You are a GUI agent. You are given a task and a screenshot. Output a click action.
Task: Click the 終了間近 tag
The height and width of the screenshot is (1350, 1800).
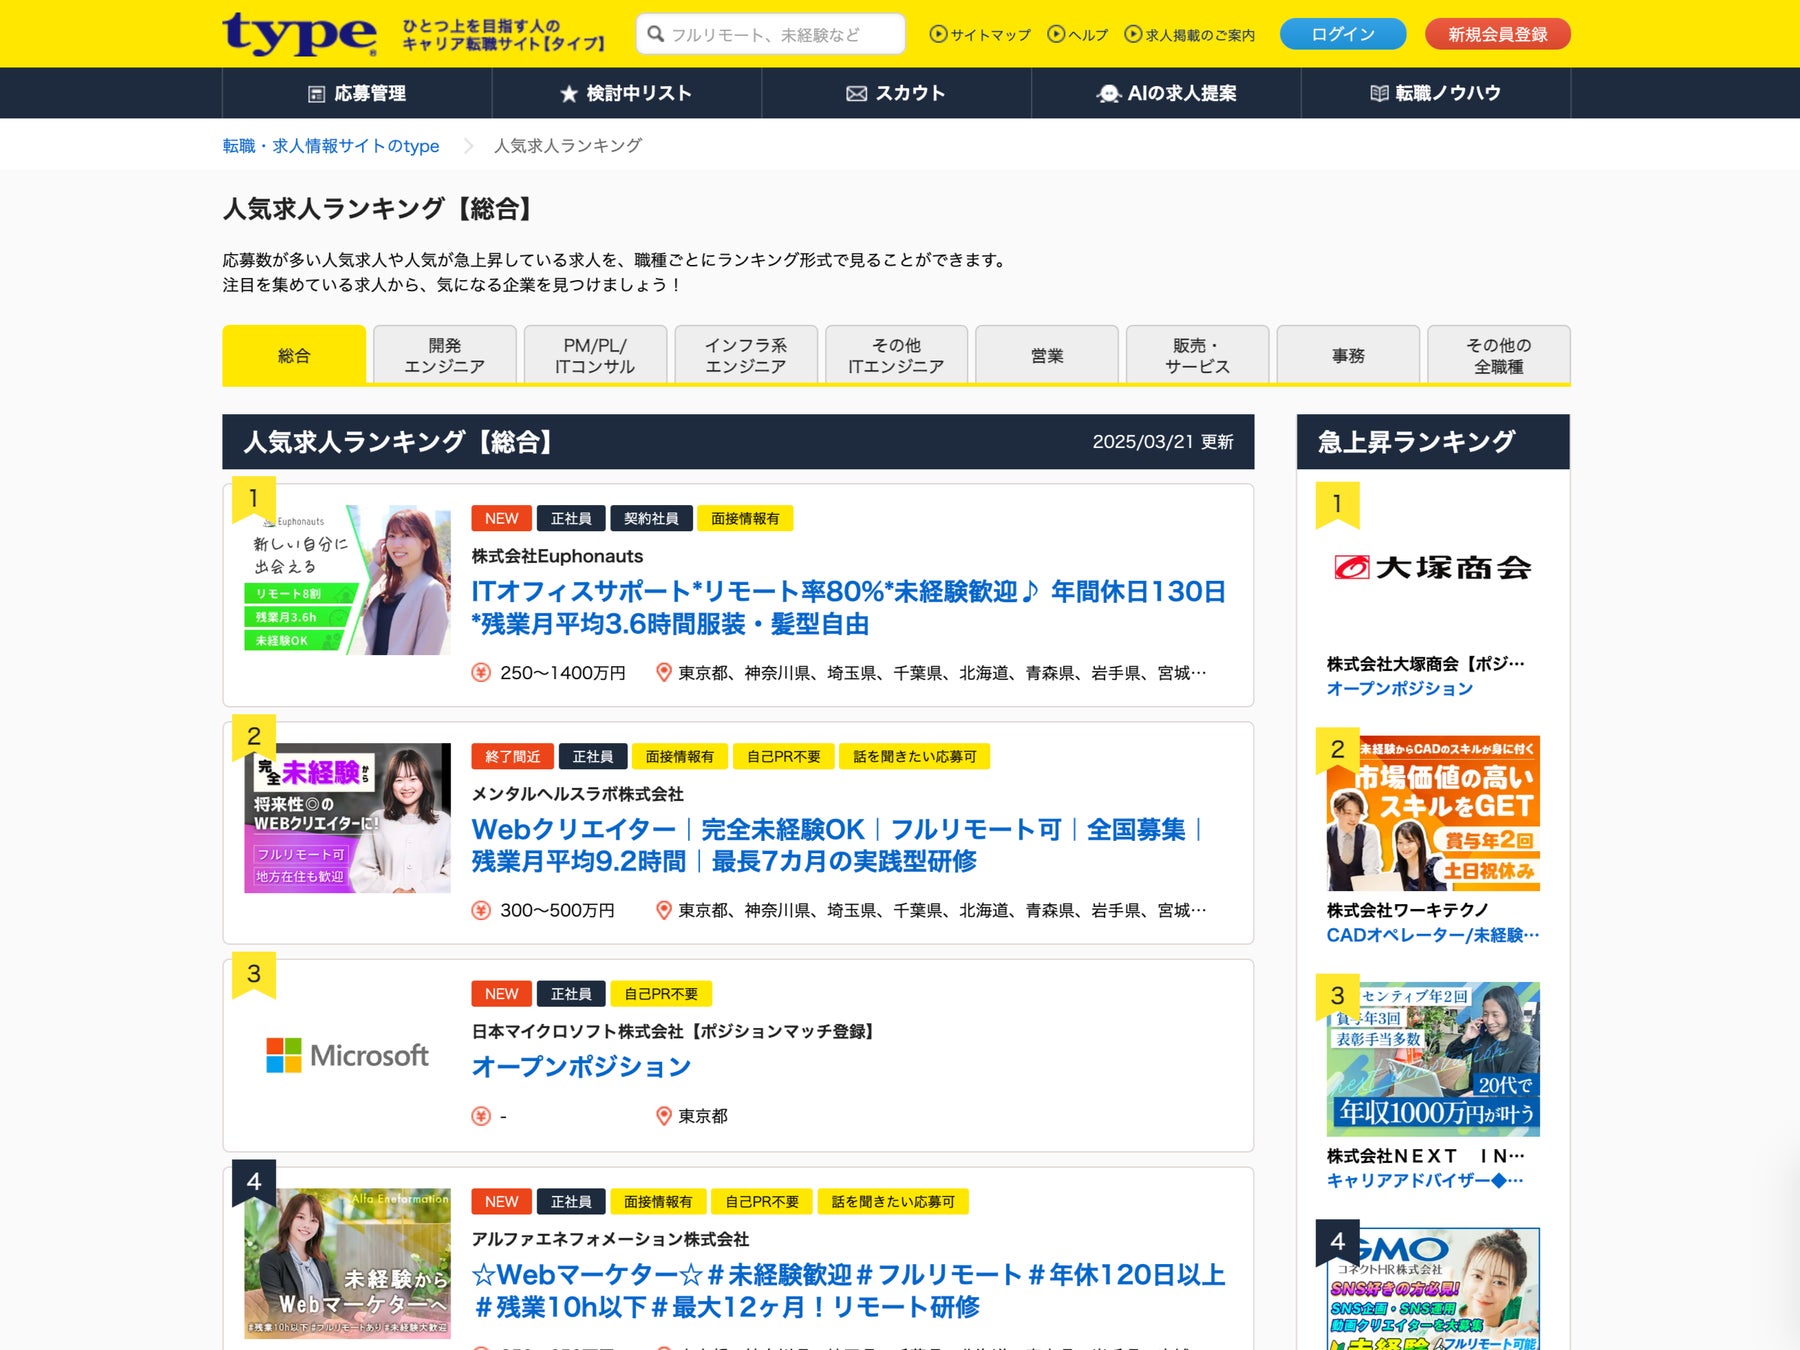click(x=512, y=757)
